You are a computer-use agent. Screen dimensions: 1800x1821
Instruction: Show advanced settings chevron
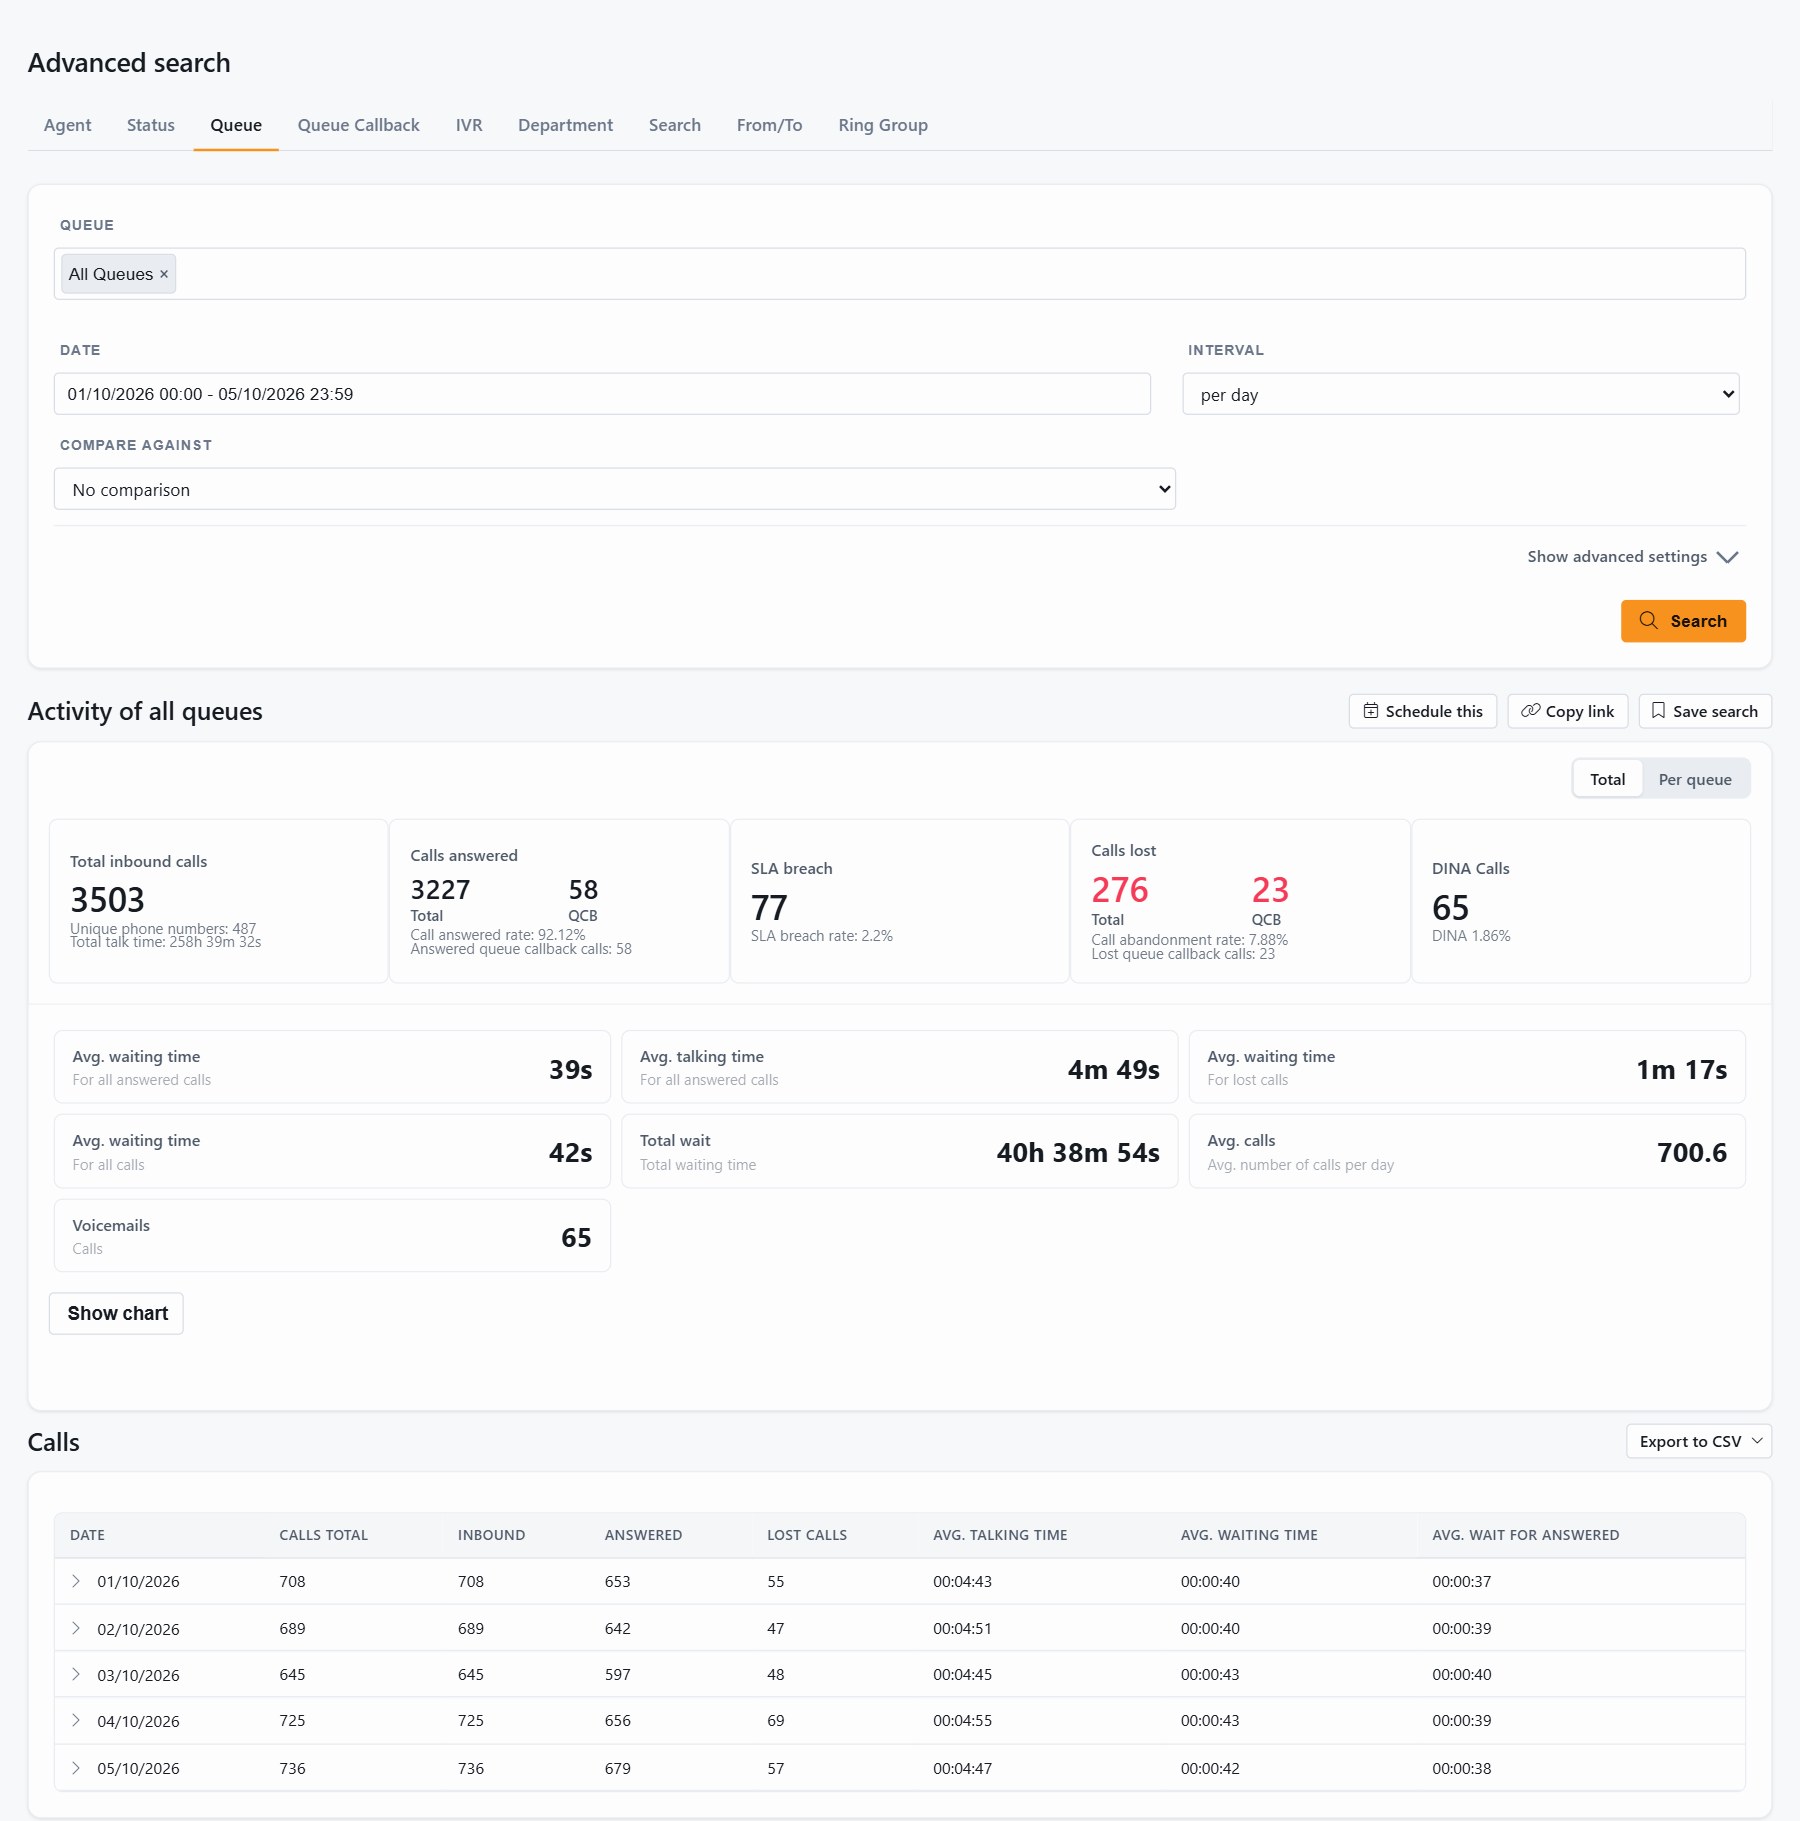[x=1728, y=557]
